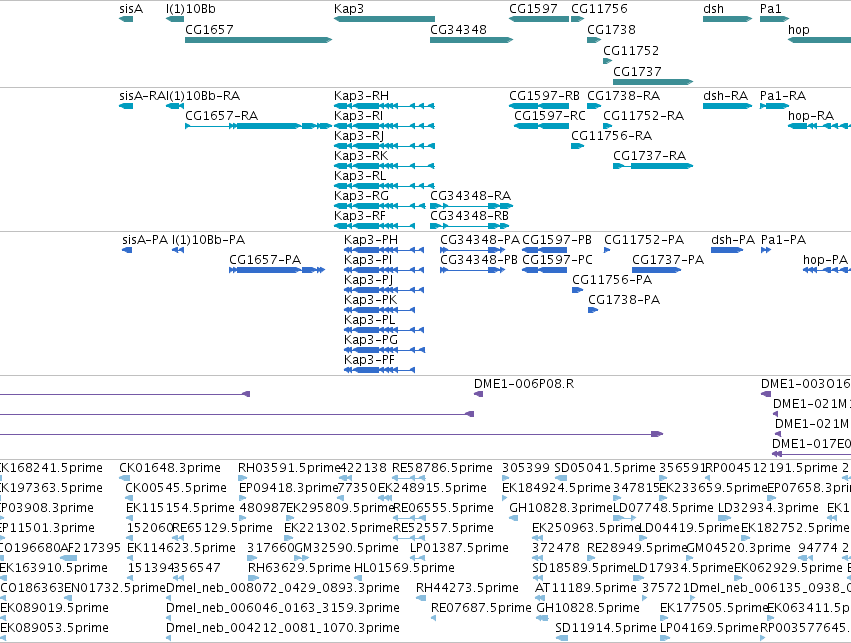The height and width of the screenshot is (643, 851).
Task: Select the hop gene label
Action: click(798, 29)
